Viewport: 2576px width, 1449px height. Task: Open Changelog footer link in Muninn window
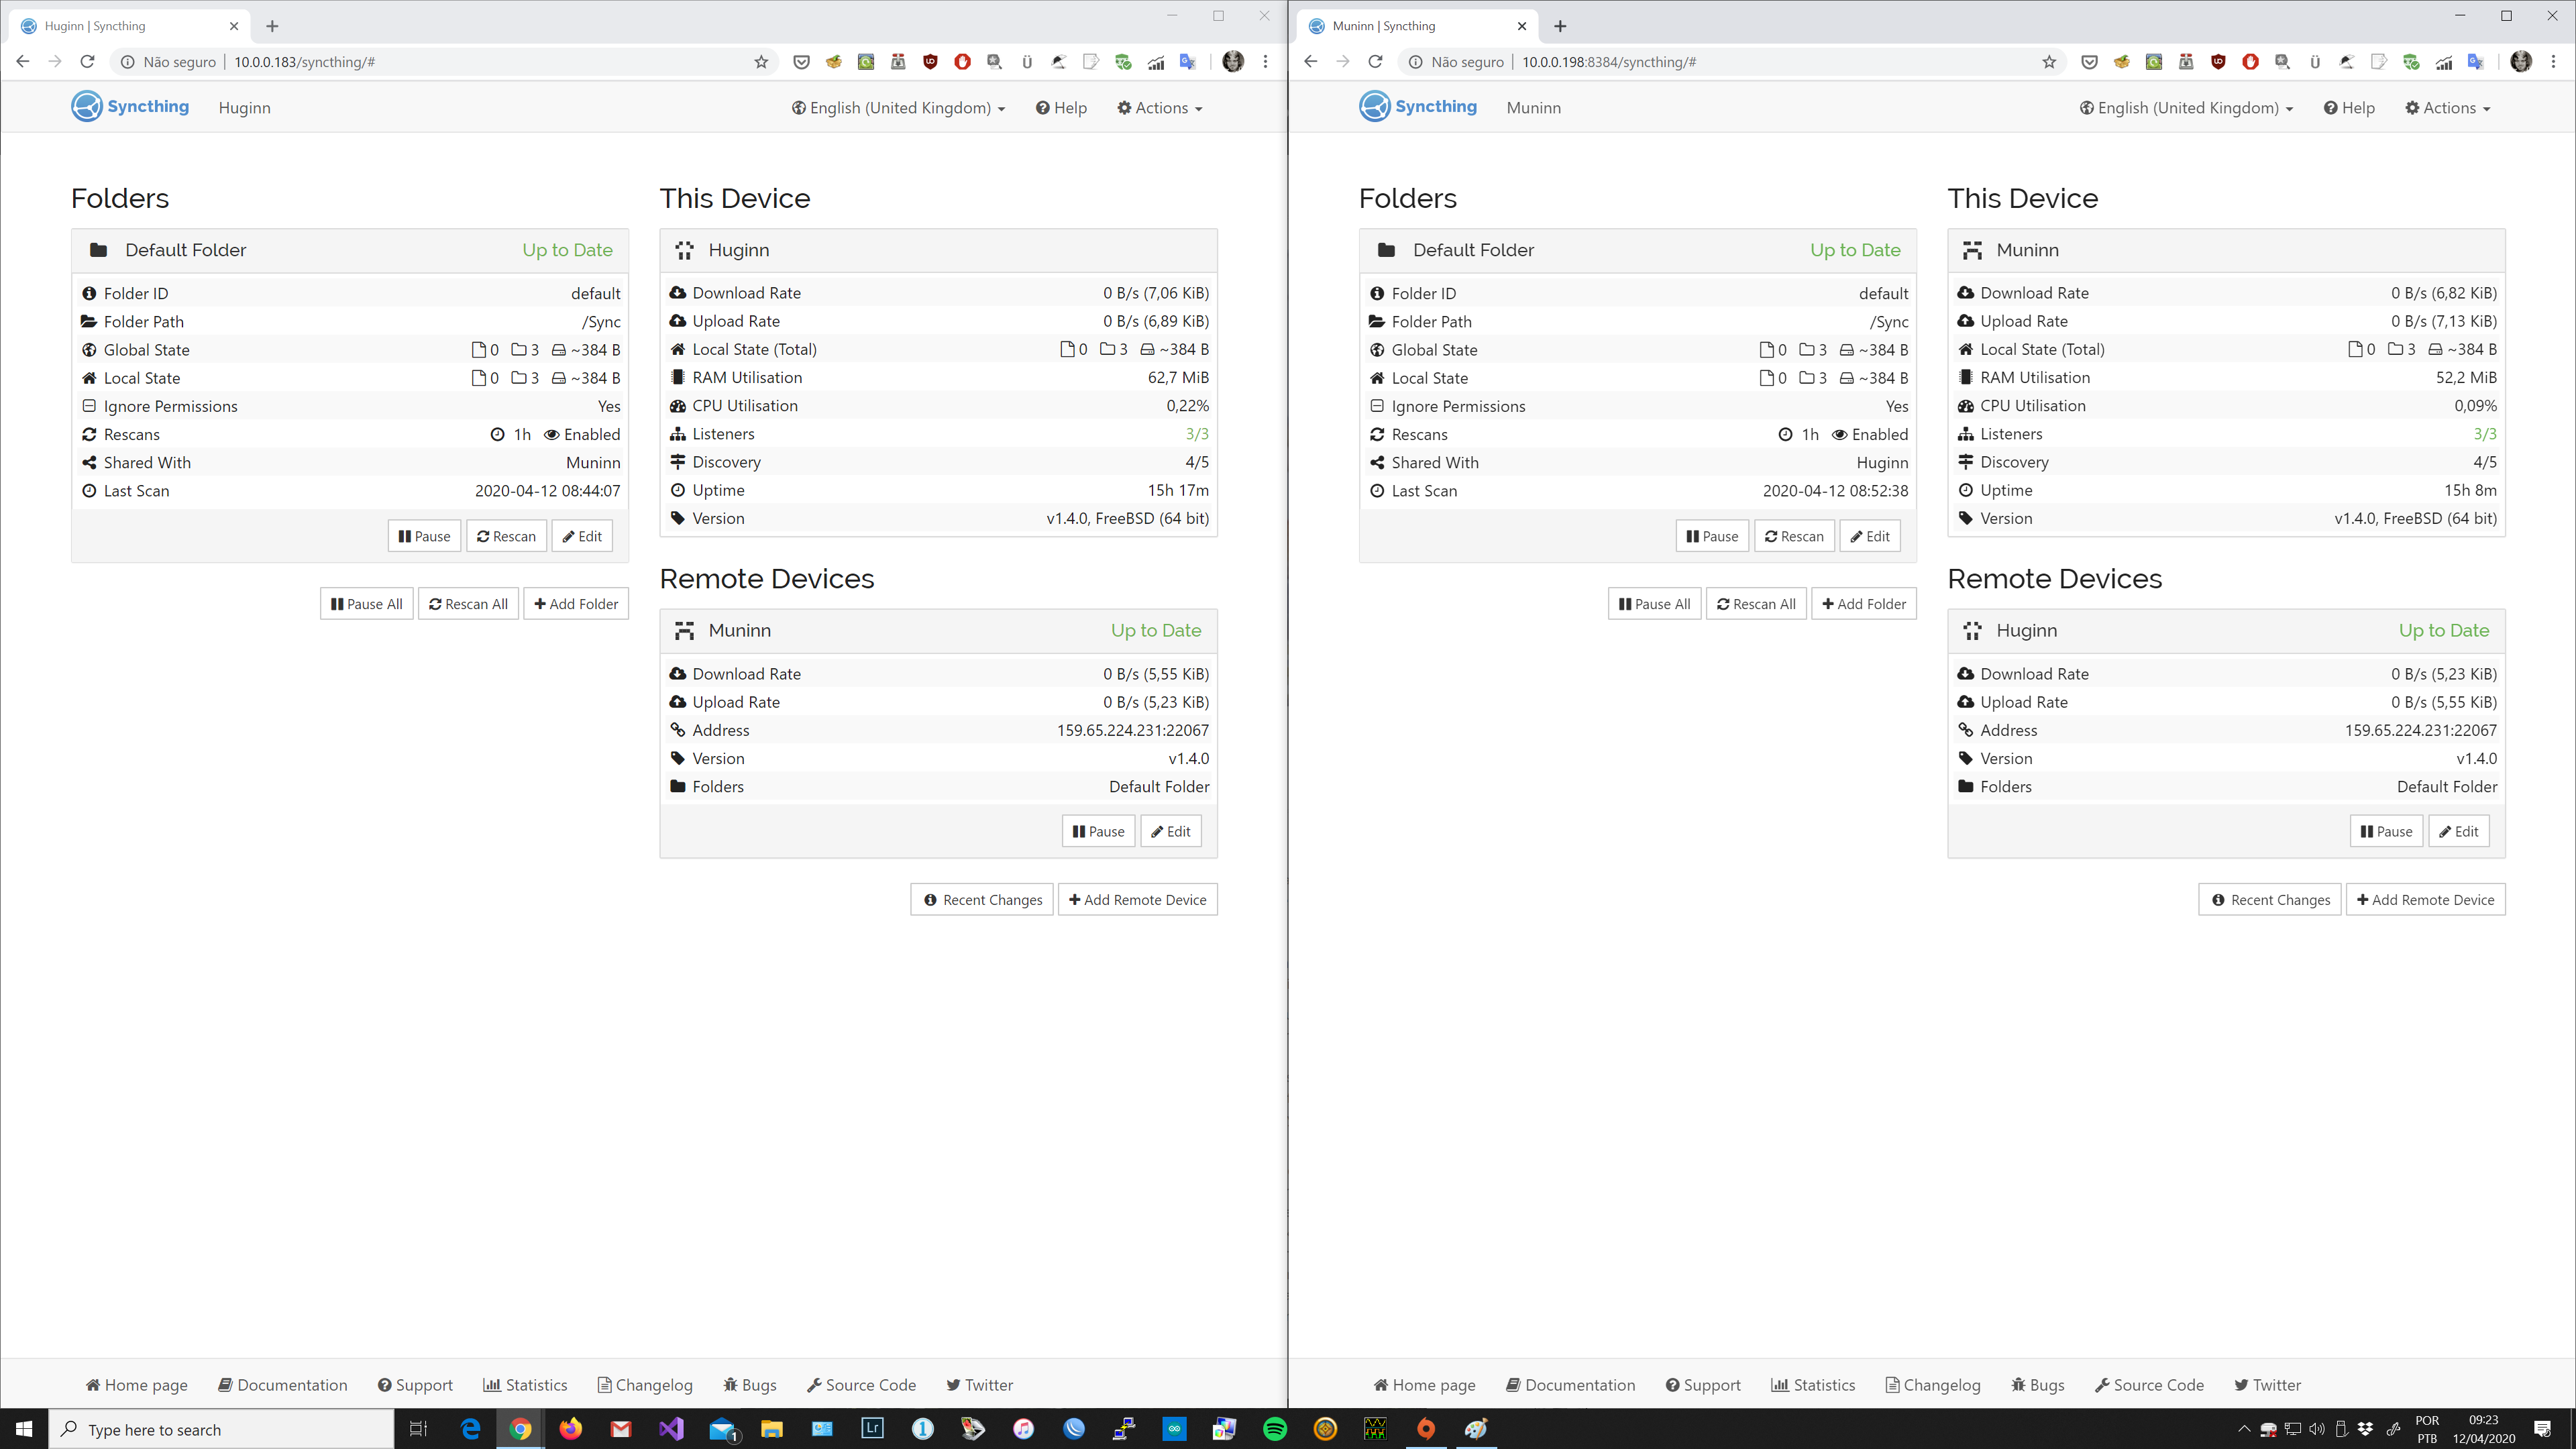pyautogui.click(x=1933, y=1385)
